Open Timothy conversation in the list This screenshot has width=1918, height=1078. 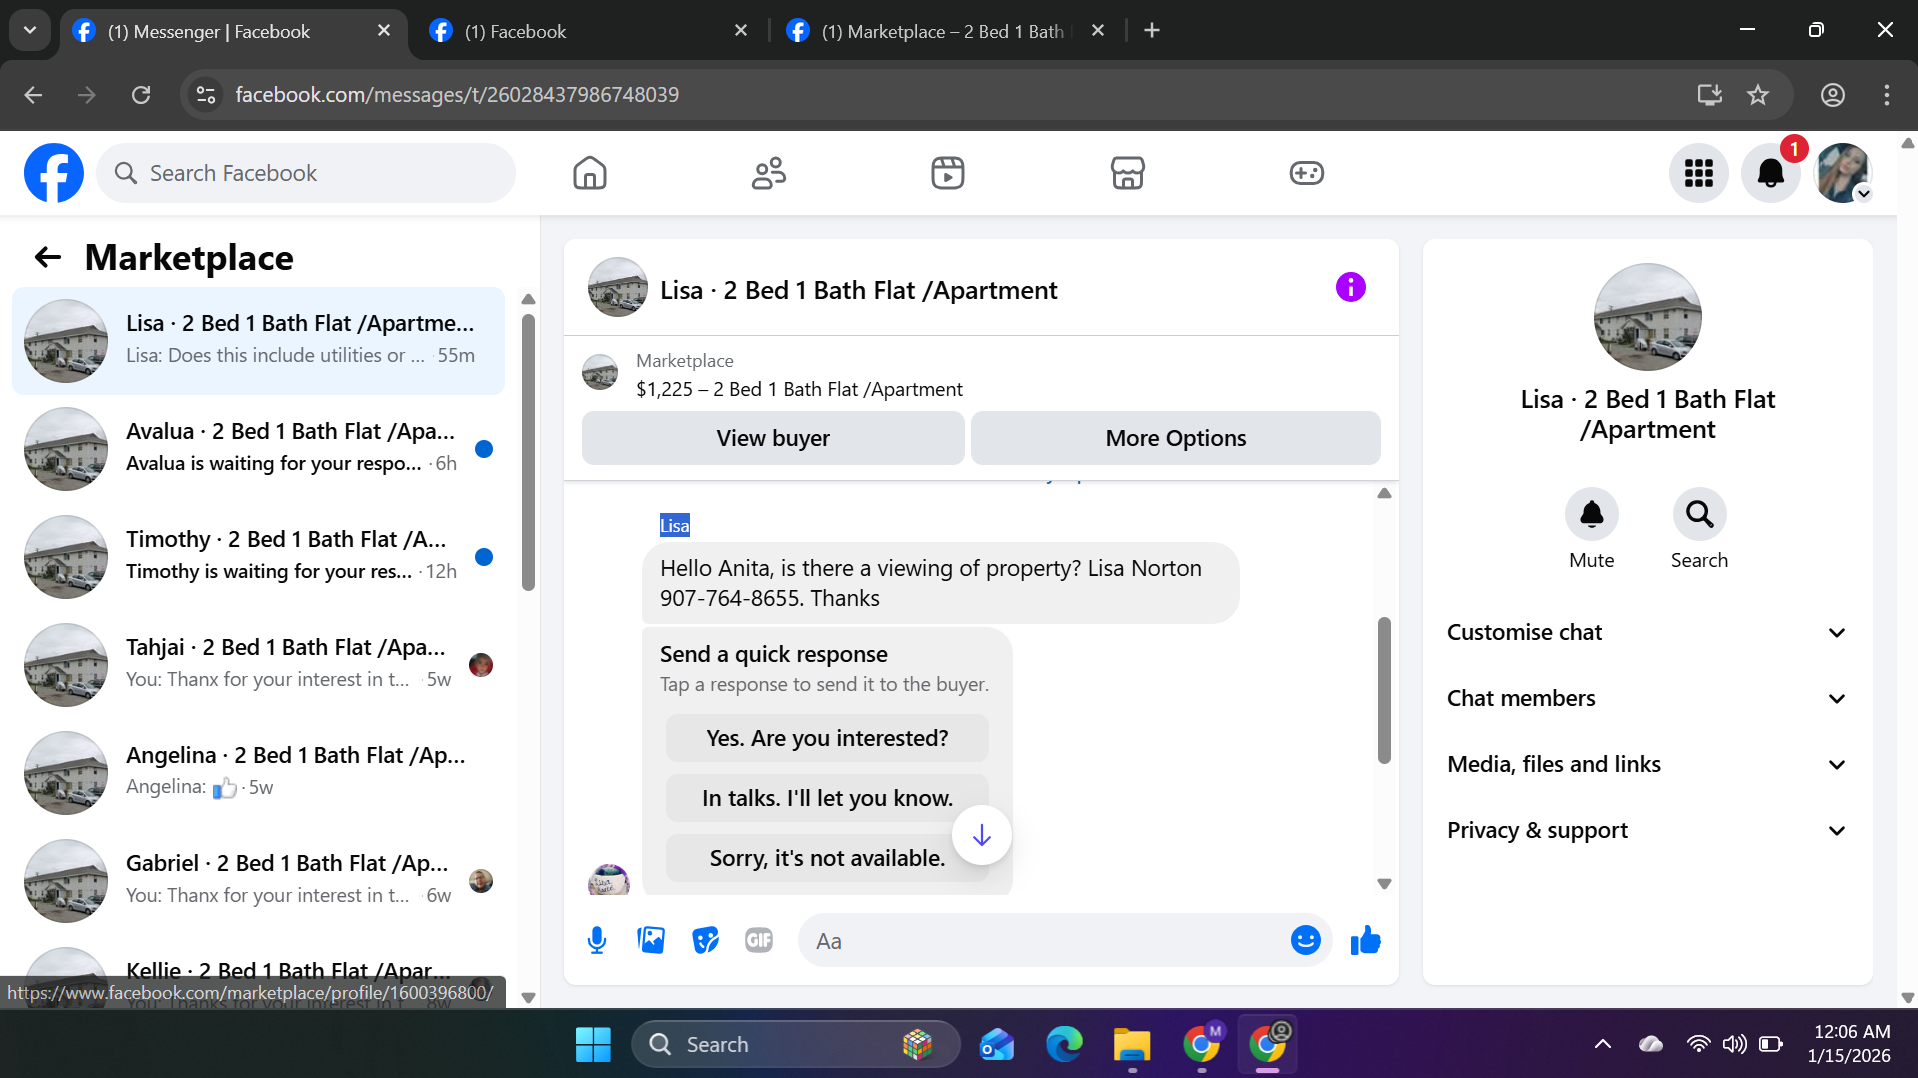click(x=258, y=556)
